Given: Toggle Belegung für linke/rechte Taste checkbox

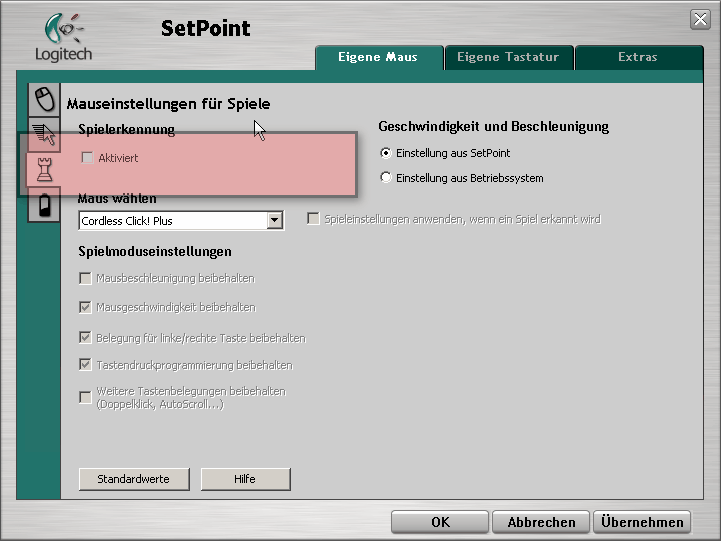Looking at the screenshot, I should coord(86,338).
